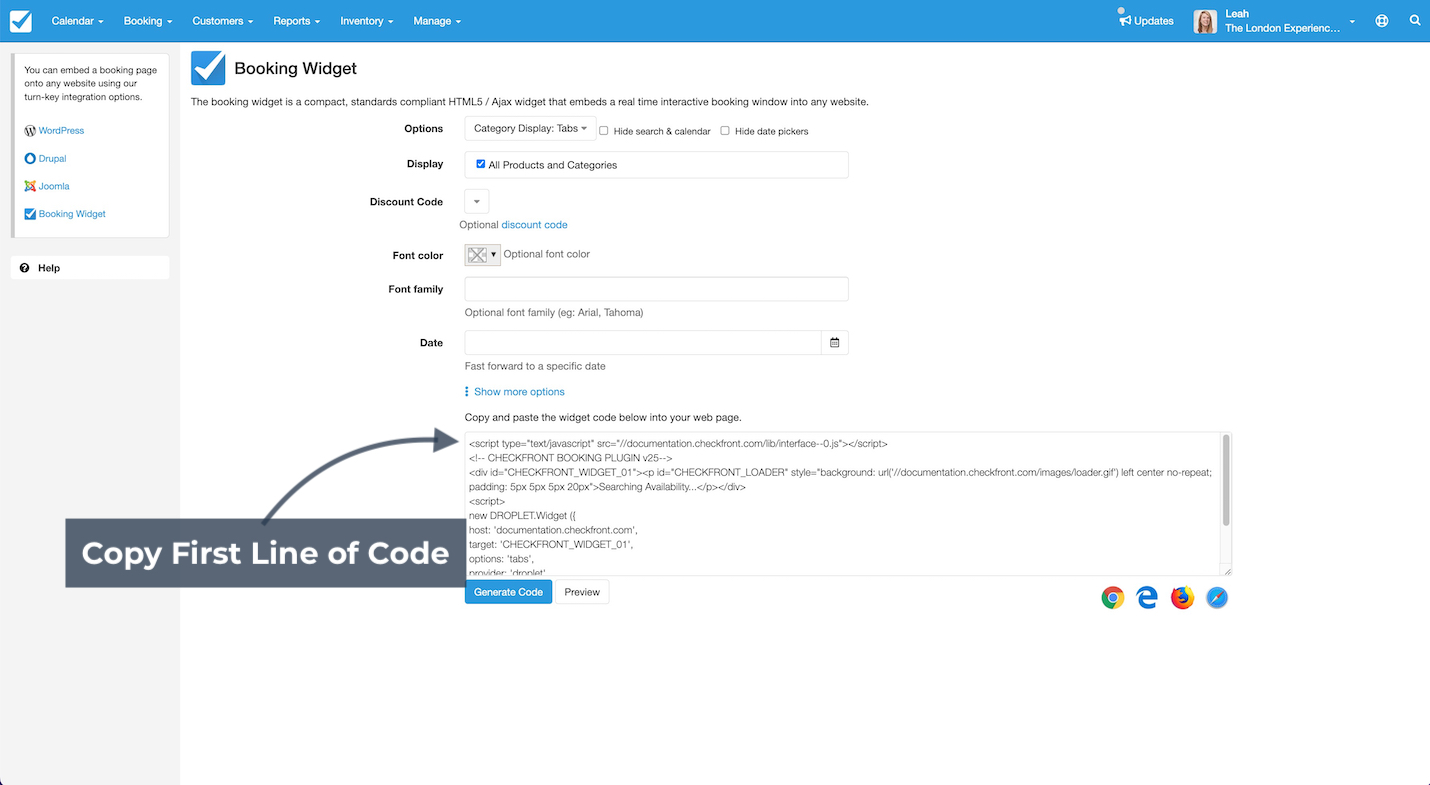The height and width of the screenshot is (785, 1430).
Task: Click the CHECKFRONT BOOKING PLUGIN v25 comment line
Action: (x=570, y=458)
